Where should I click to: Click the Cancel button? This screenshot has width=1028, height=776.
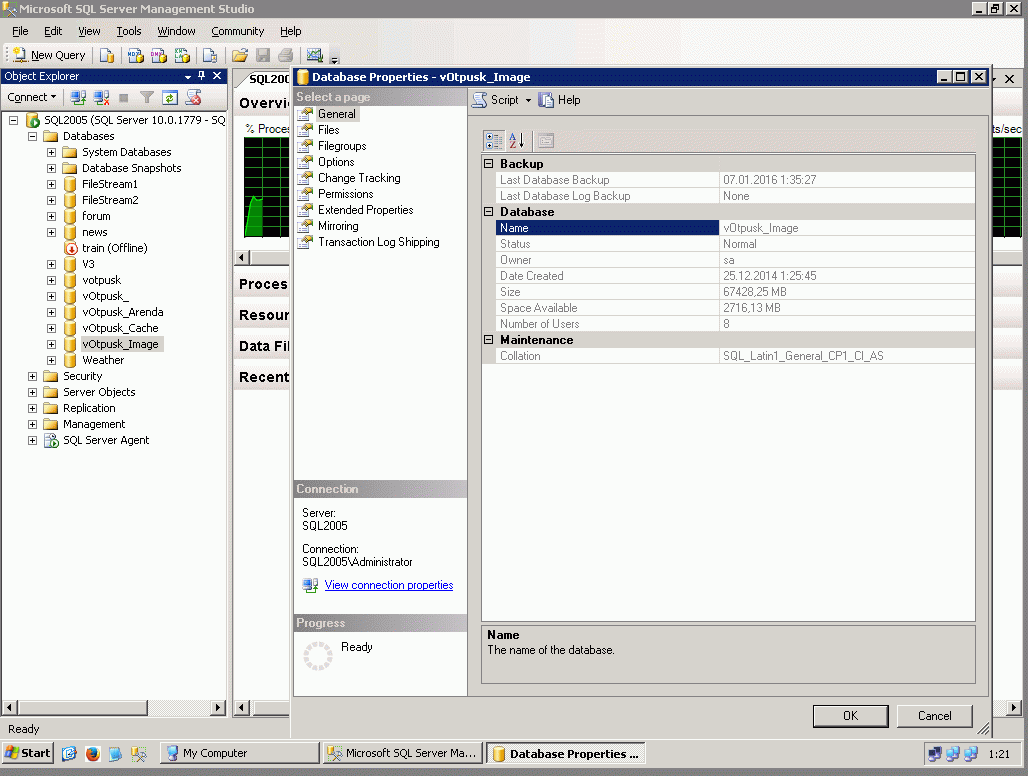coord(934,716)
